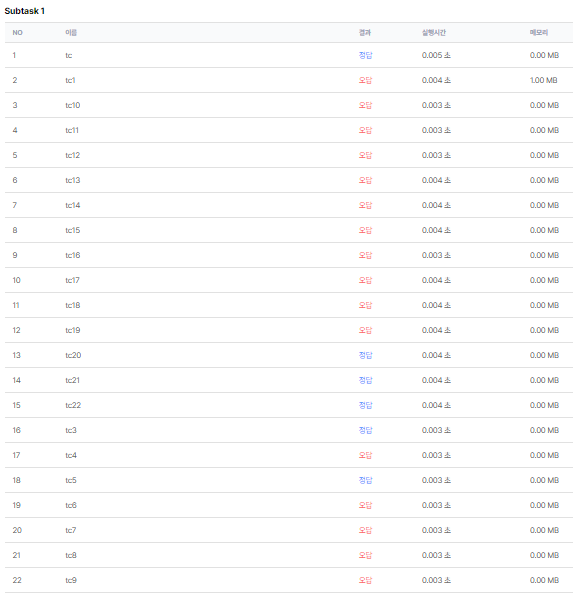Click the 이름 column header
573x611 pixels.
click(71, 33)
